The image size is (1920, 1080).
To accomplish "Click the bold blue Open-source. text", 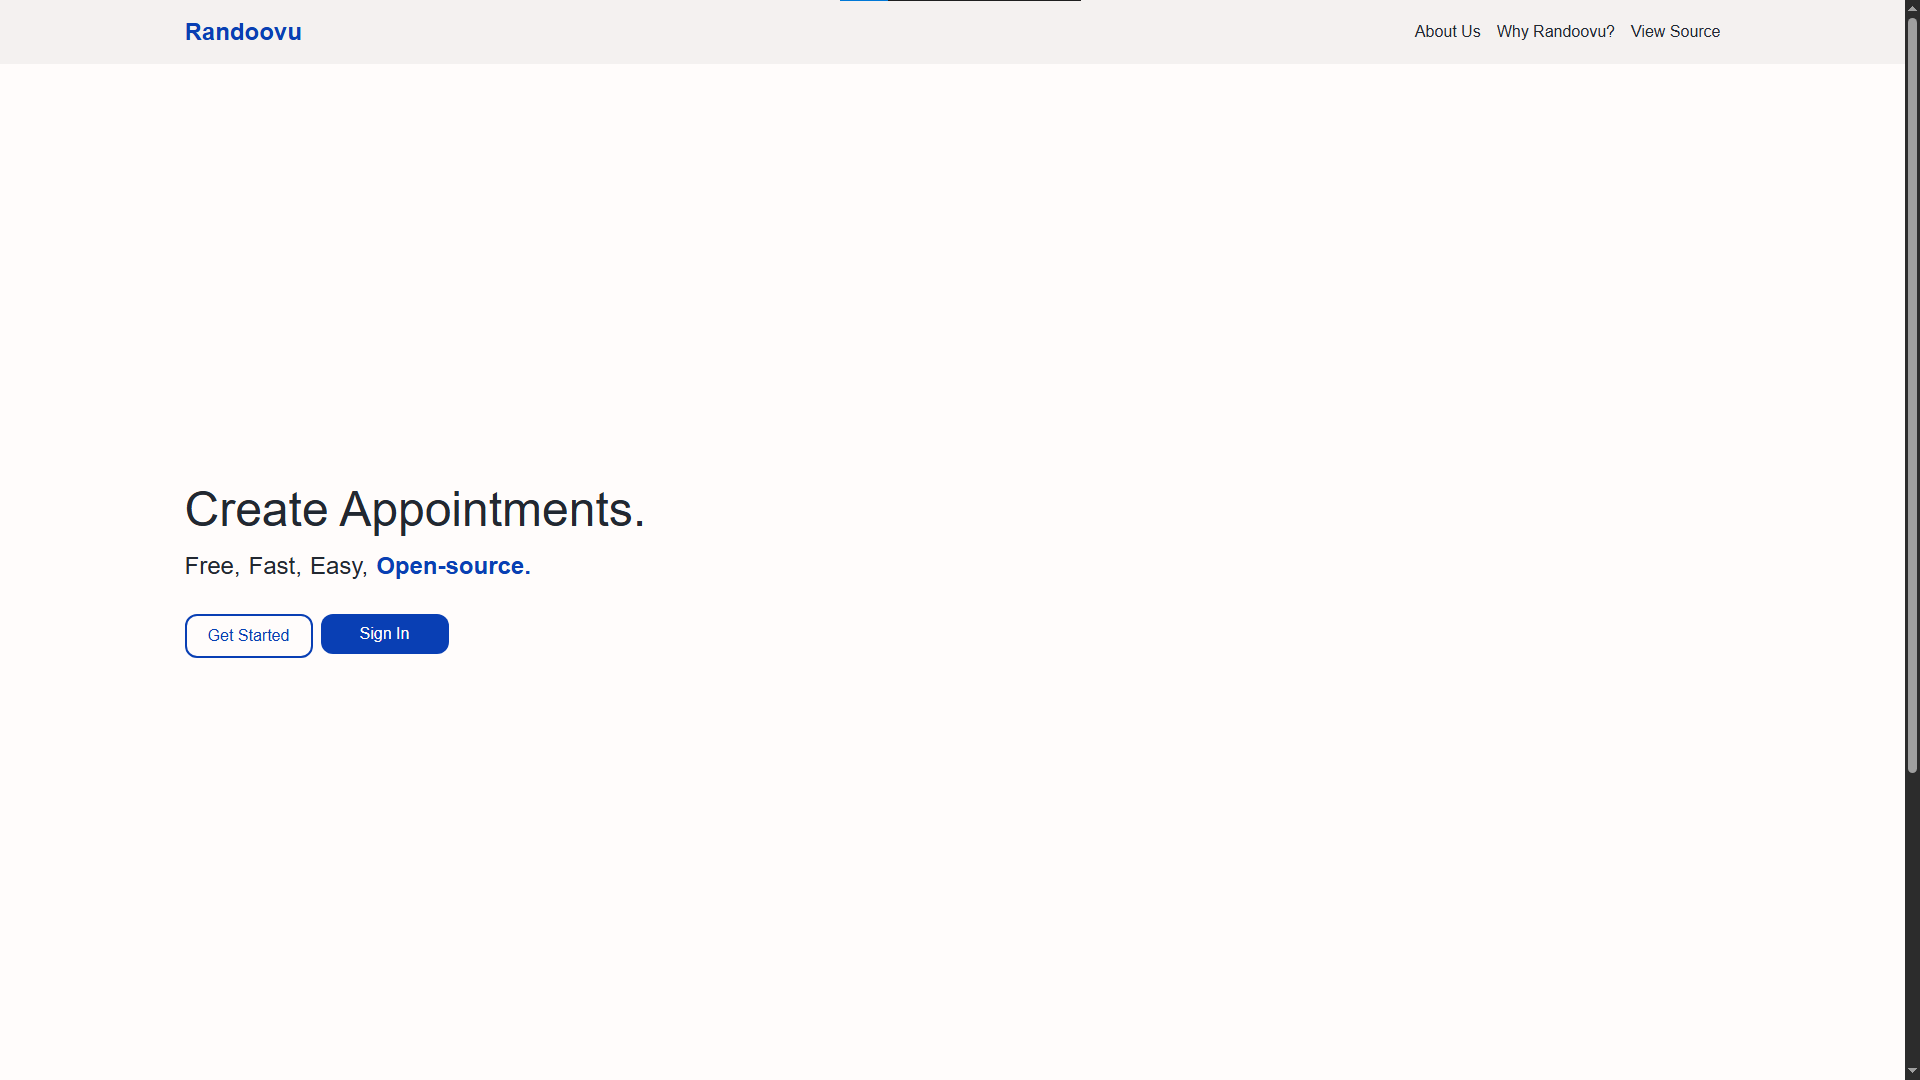I will click(453, 566).
